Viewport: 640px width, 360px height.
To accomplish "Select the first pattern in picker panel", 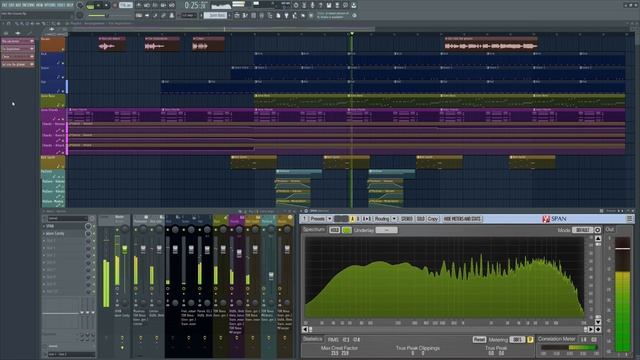I will coord(18,41).
